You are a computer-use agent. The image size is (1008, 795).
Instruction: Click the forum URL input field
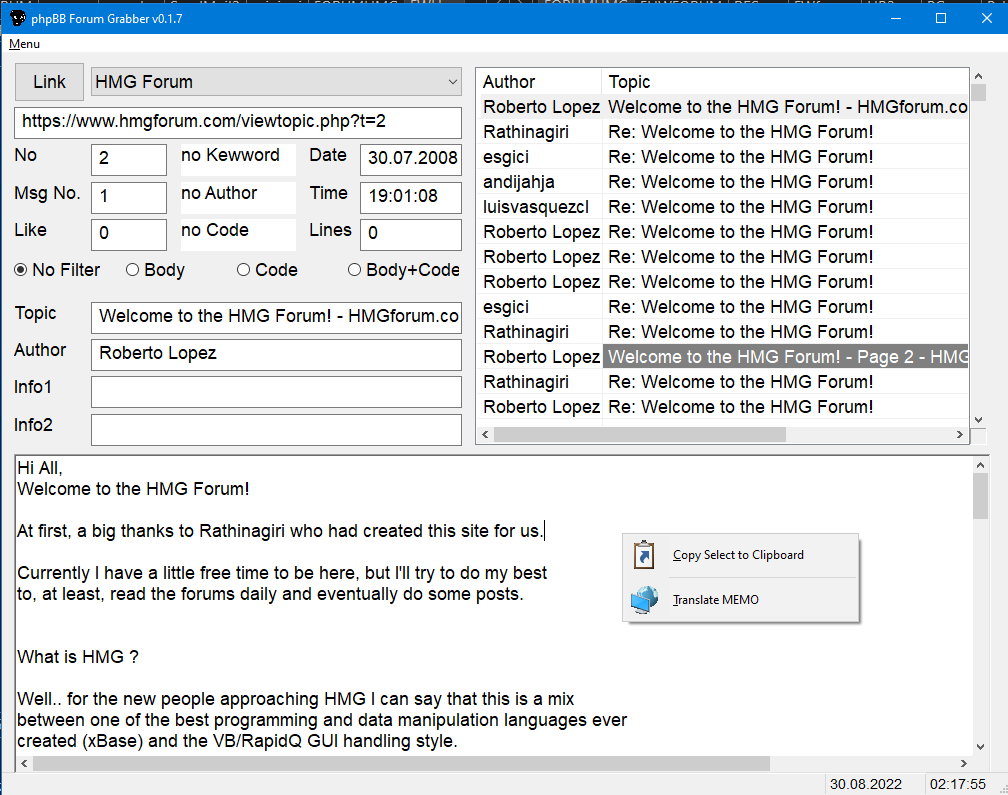coord(238,122)
